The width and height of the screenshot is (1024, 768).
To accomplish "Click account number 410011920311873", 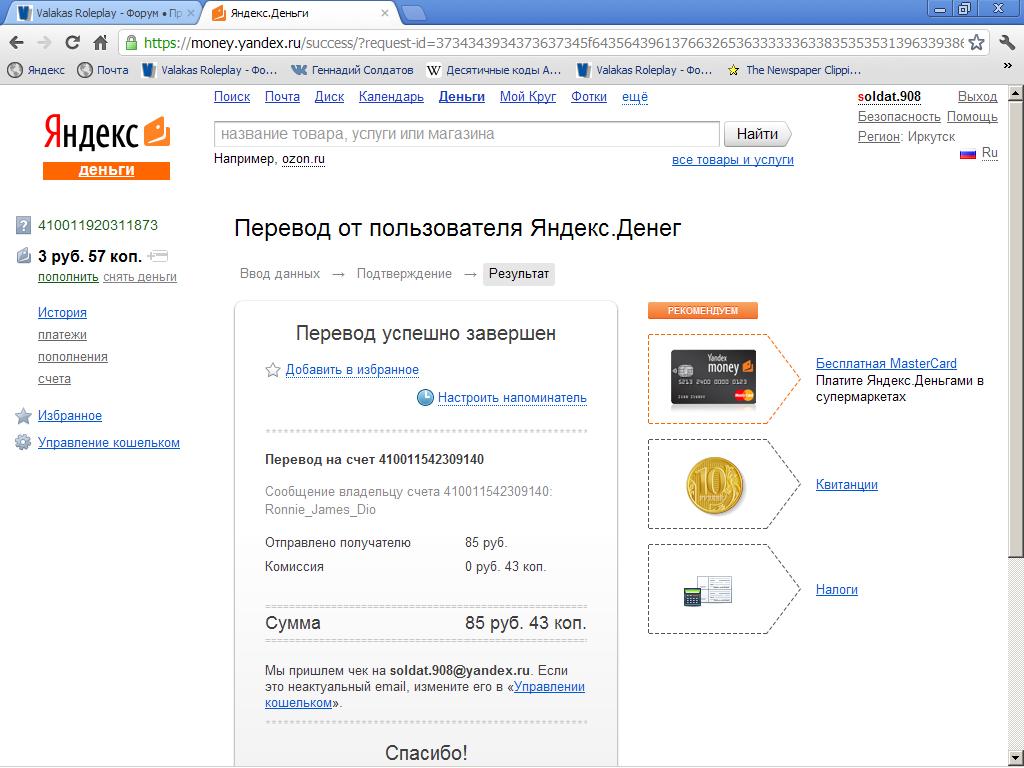I will click(x=98, y=225).
